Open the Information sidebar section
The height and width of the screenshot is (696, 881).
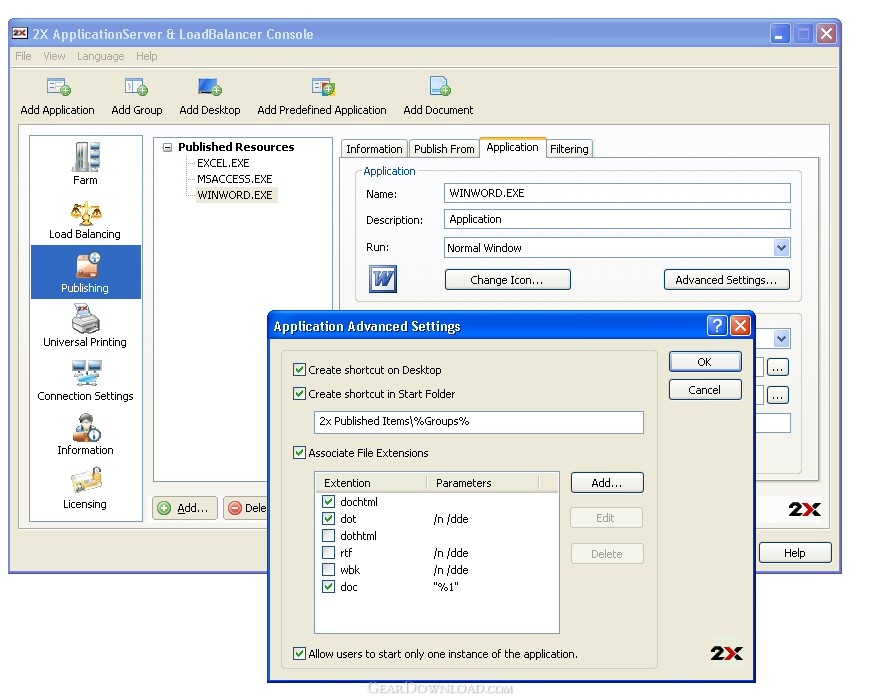(x=85, y=434)
